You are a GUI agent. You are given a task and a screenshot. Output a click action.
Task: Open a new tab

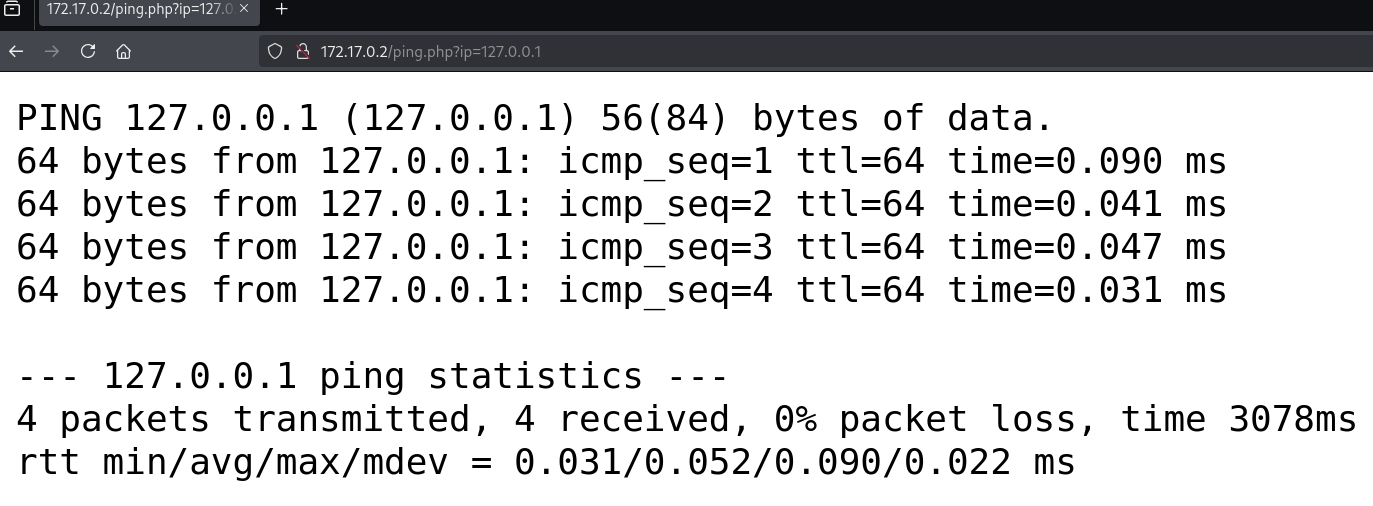(x=281, y=9)
